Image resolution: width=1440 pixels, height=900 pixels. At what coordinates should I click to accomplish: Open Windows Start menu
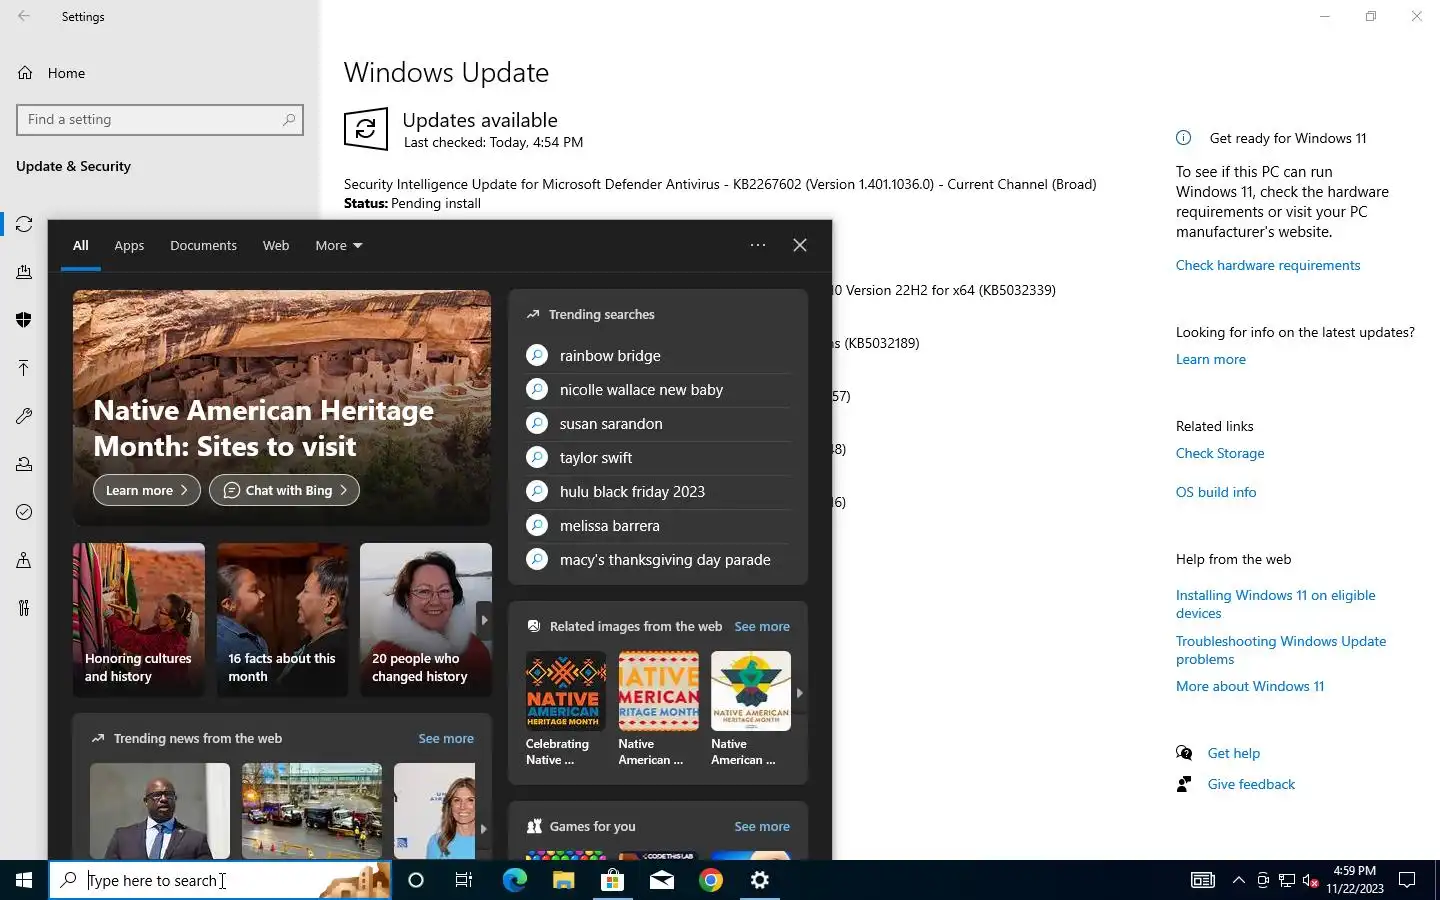pyautogui.click(x=24, y=880)
